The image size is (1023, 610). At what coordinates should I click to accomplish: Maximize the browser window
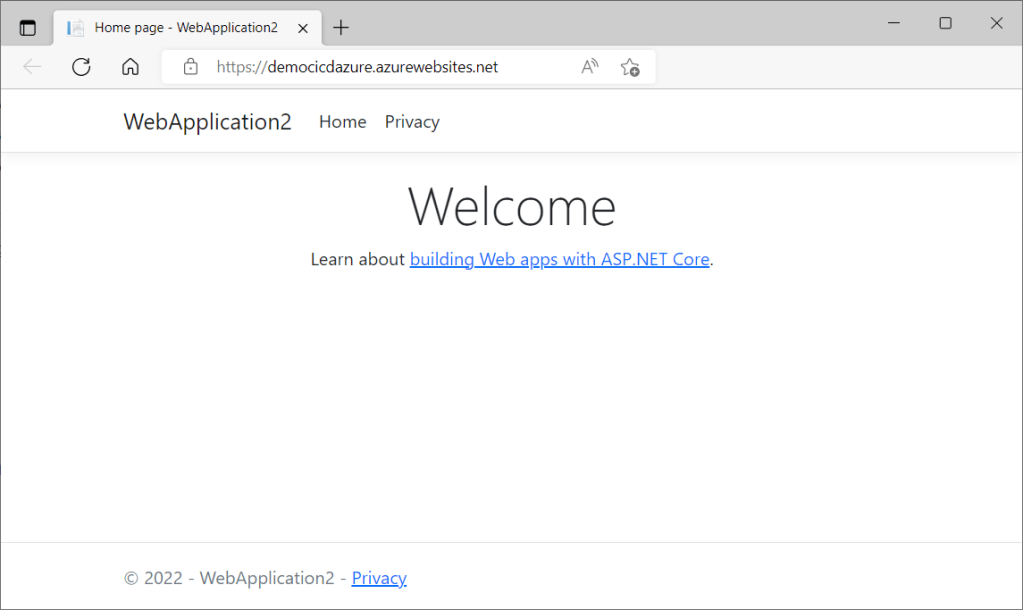click(x=945, y=24)
